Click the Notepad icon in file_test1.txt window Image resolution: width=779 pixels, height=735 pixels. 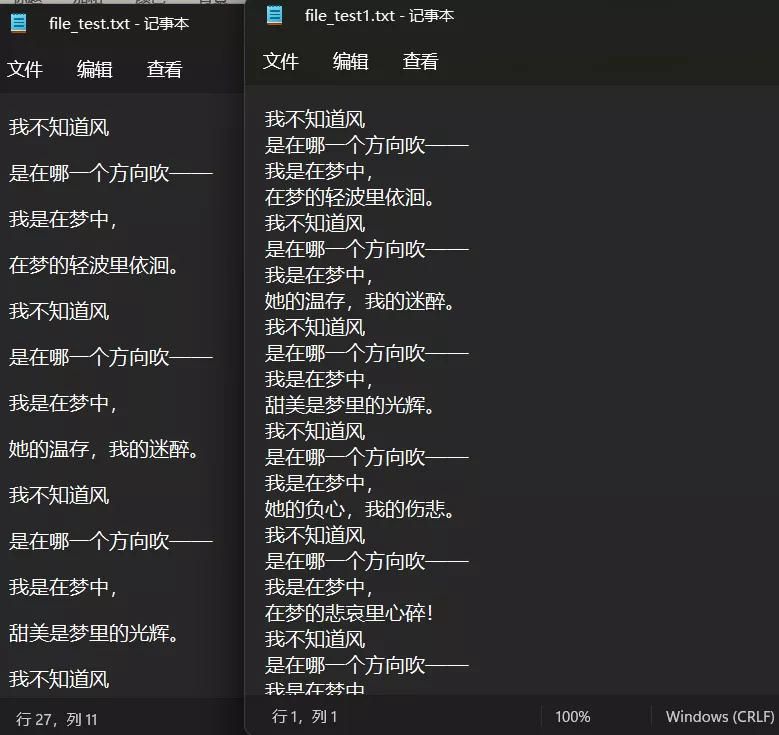point(274,15)
